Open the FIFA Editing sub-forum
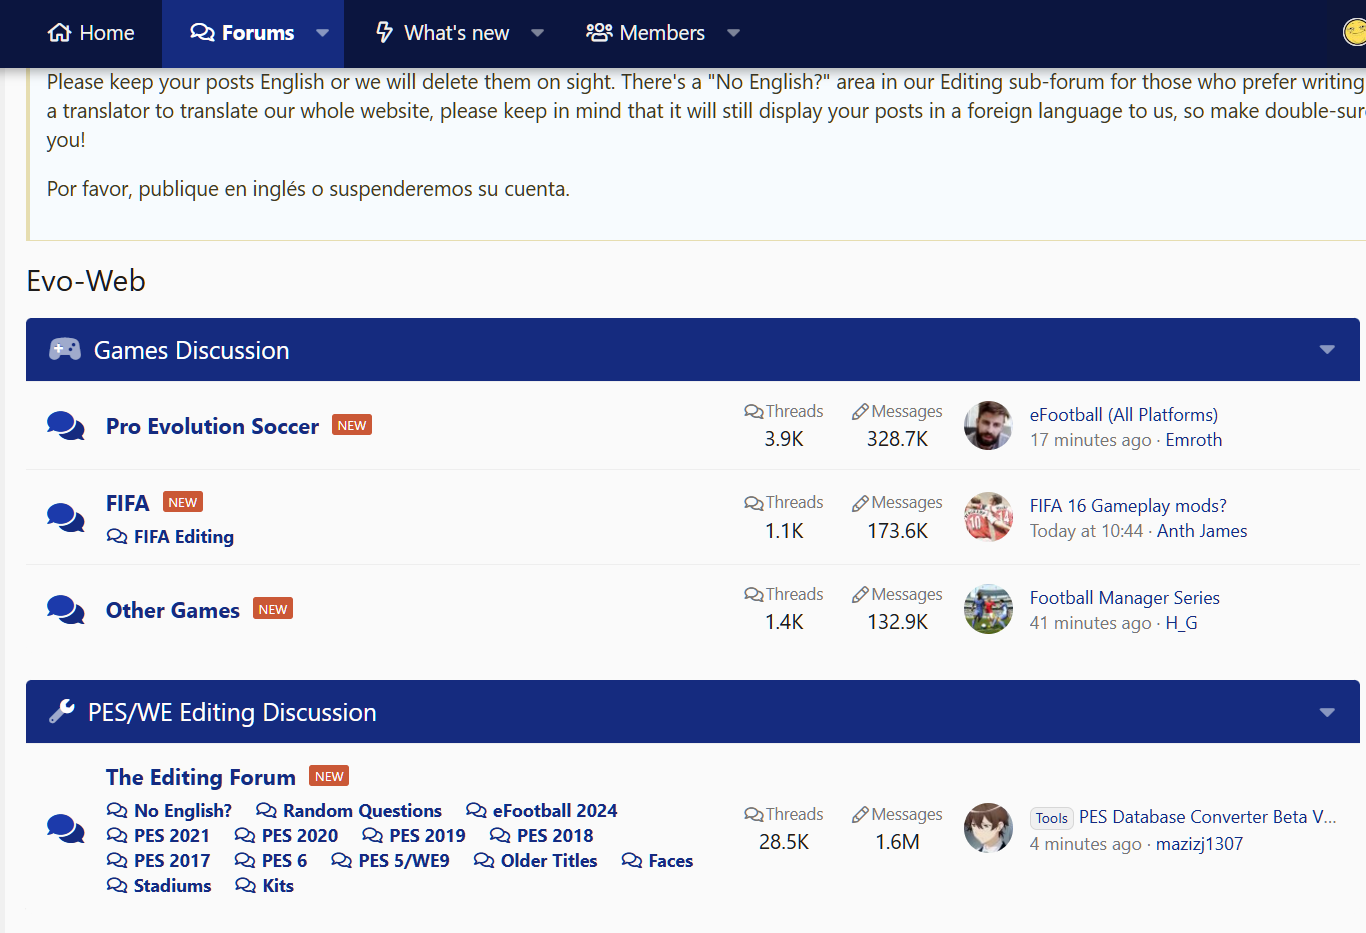The height and width of the screenshot is (933, 1366). pos(184,537)
